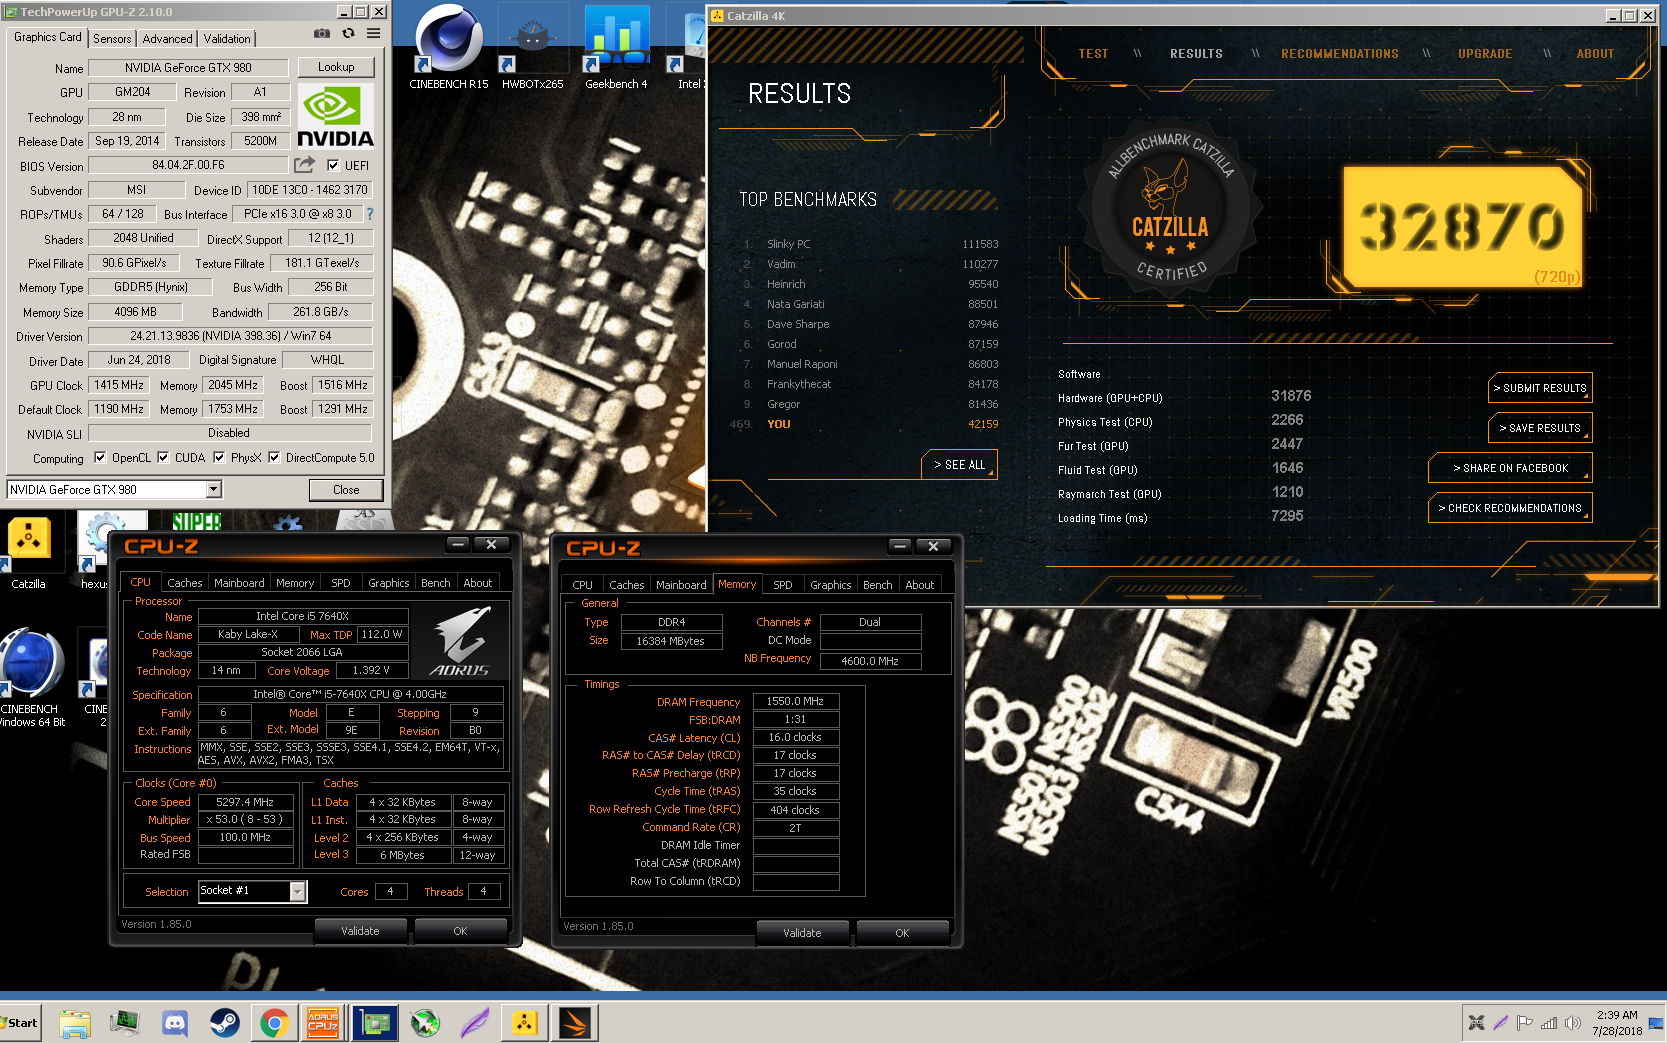The height and width of the screenshot is (1043, 1667).
Task: Click OK in the right CPU-Z Memory window
Action: point(902,933)
